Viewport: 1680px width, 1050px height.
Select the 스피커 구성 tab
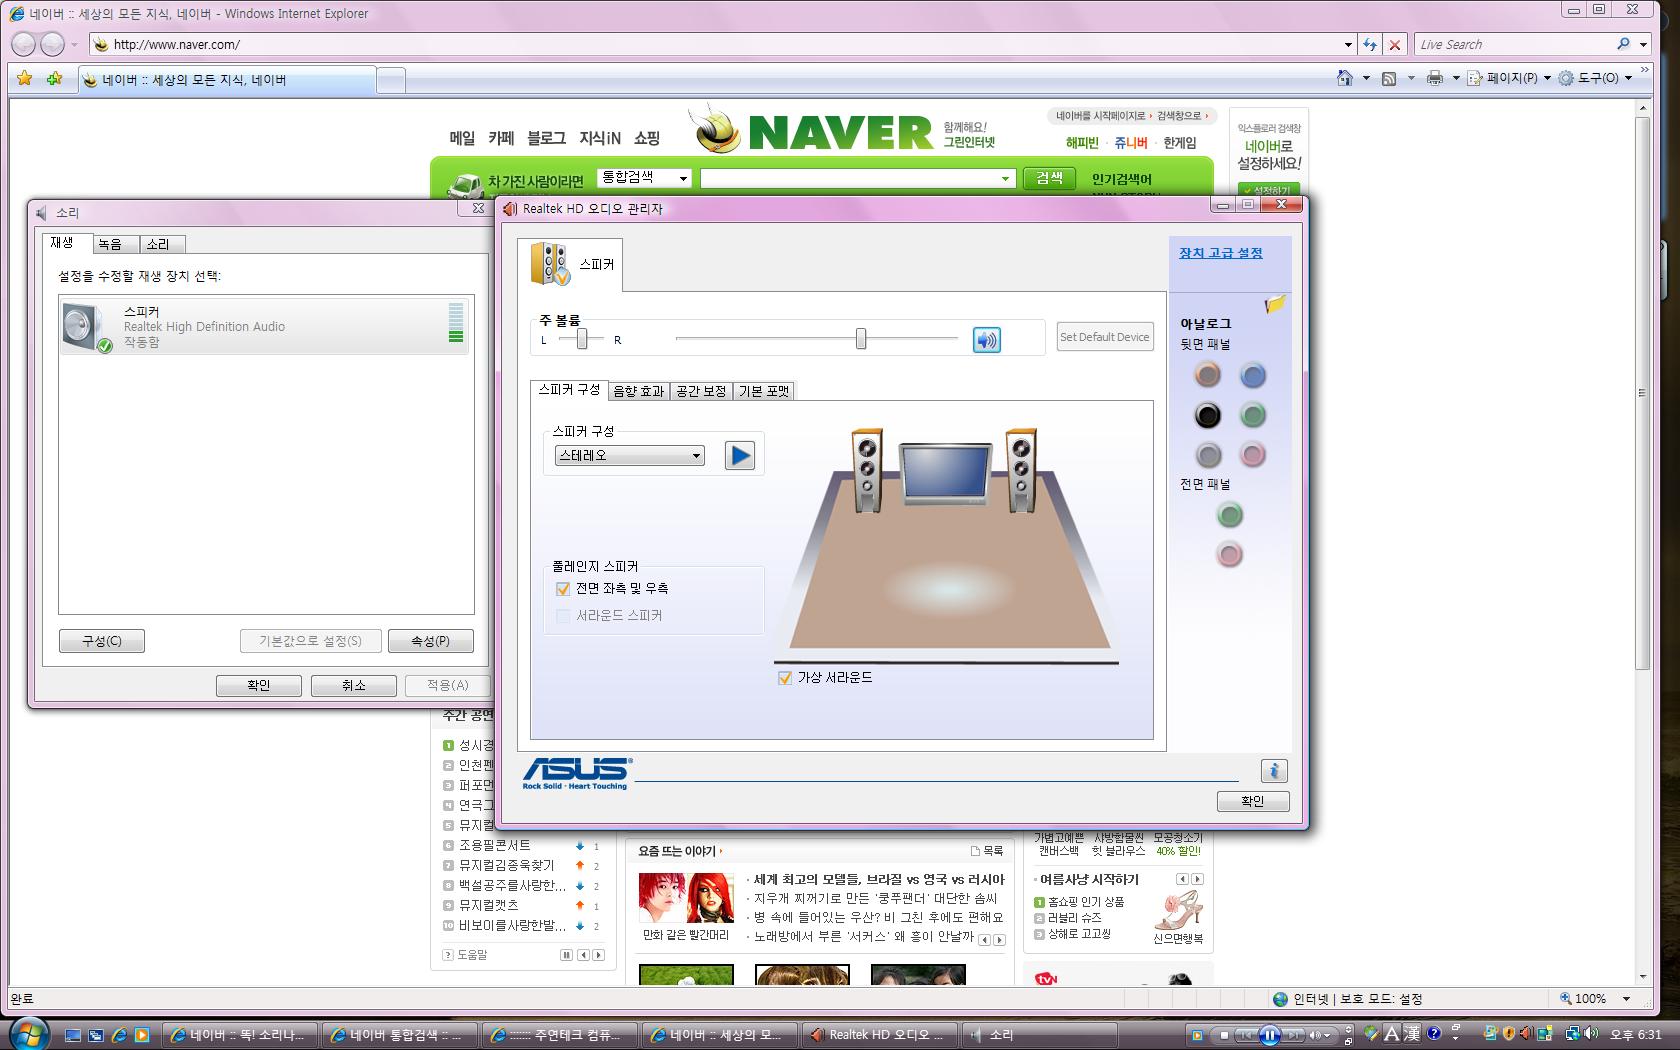click(x=569, y=389)
